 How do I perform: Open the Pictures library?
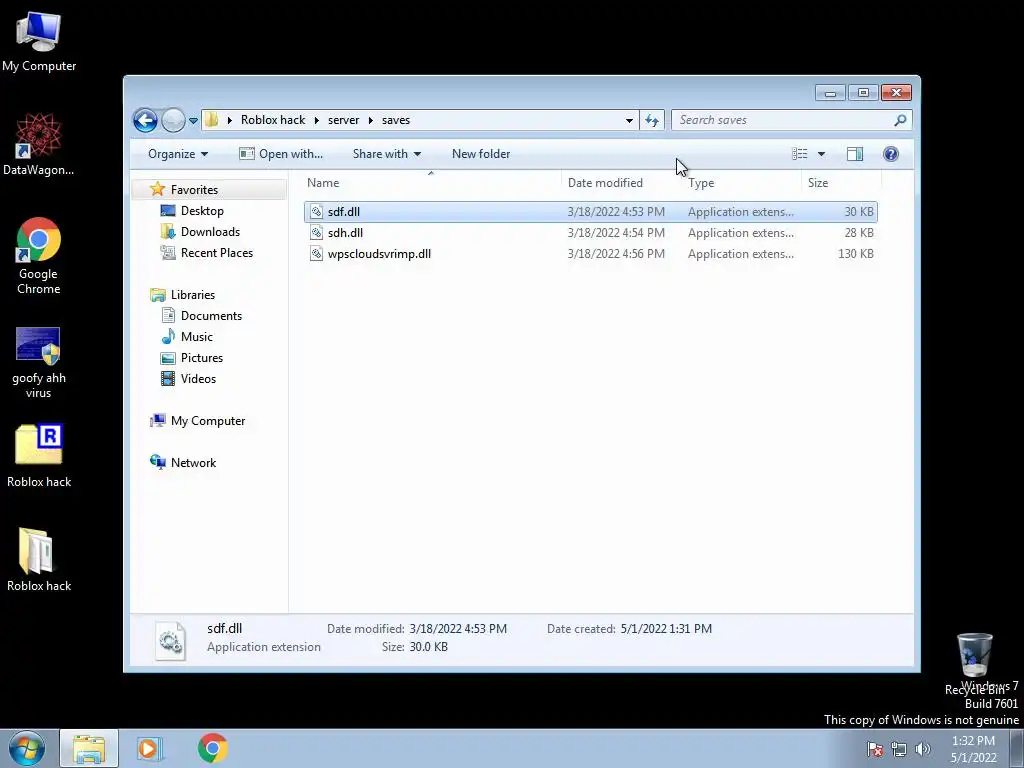(x=201, y=358)
